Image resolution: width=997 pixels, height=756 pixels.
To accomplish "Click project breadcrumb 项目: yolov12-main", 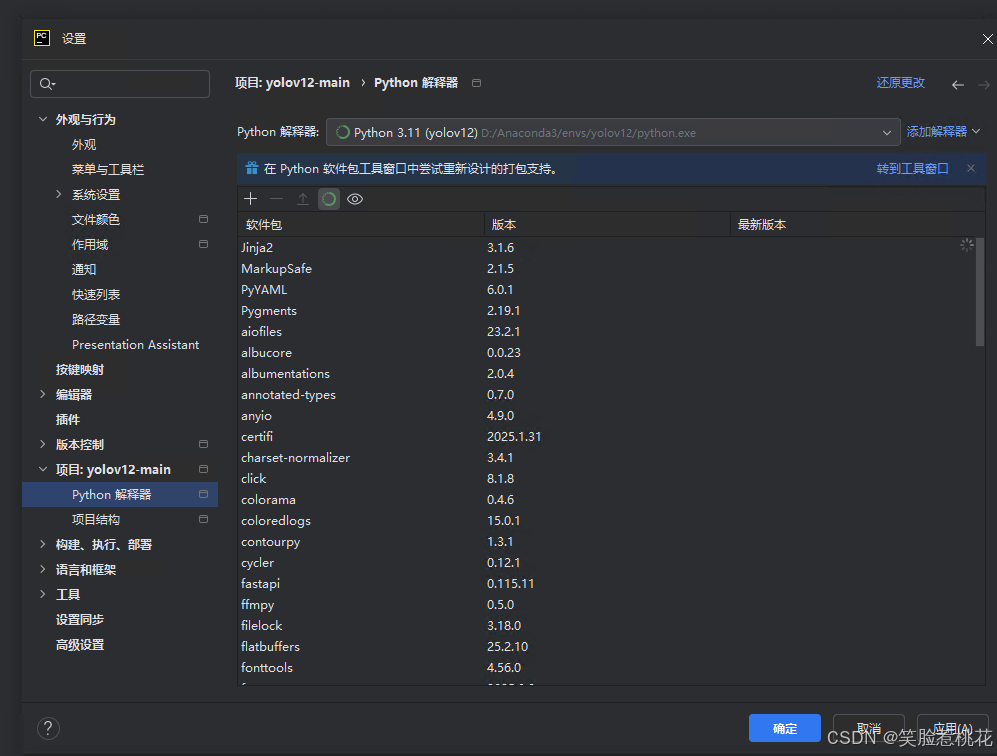I will (292, 83).
